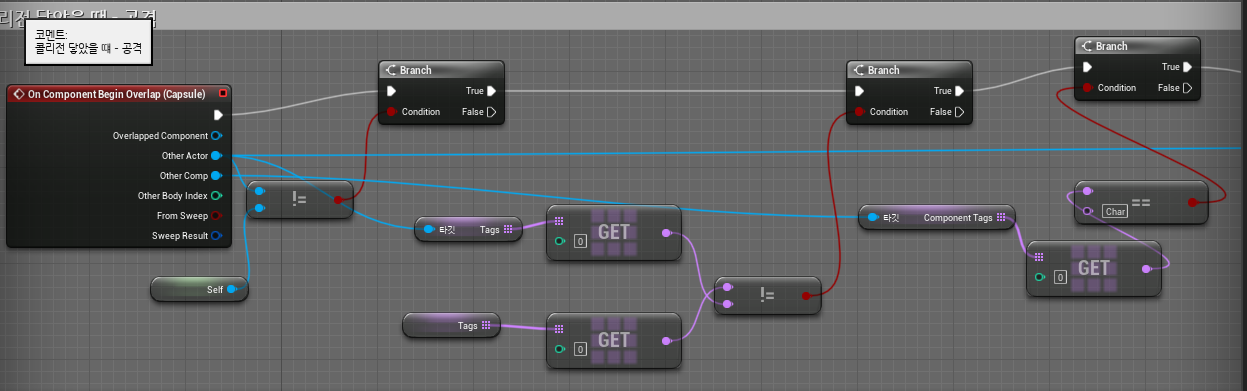Click the index field of the right GET node

[1060, 277]
